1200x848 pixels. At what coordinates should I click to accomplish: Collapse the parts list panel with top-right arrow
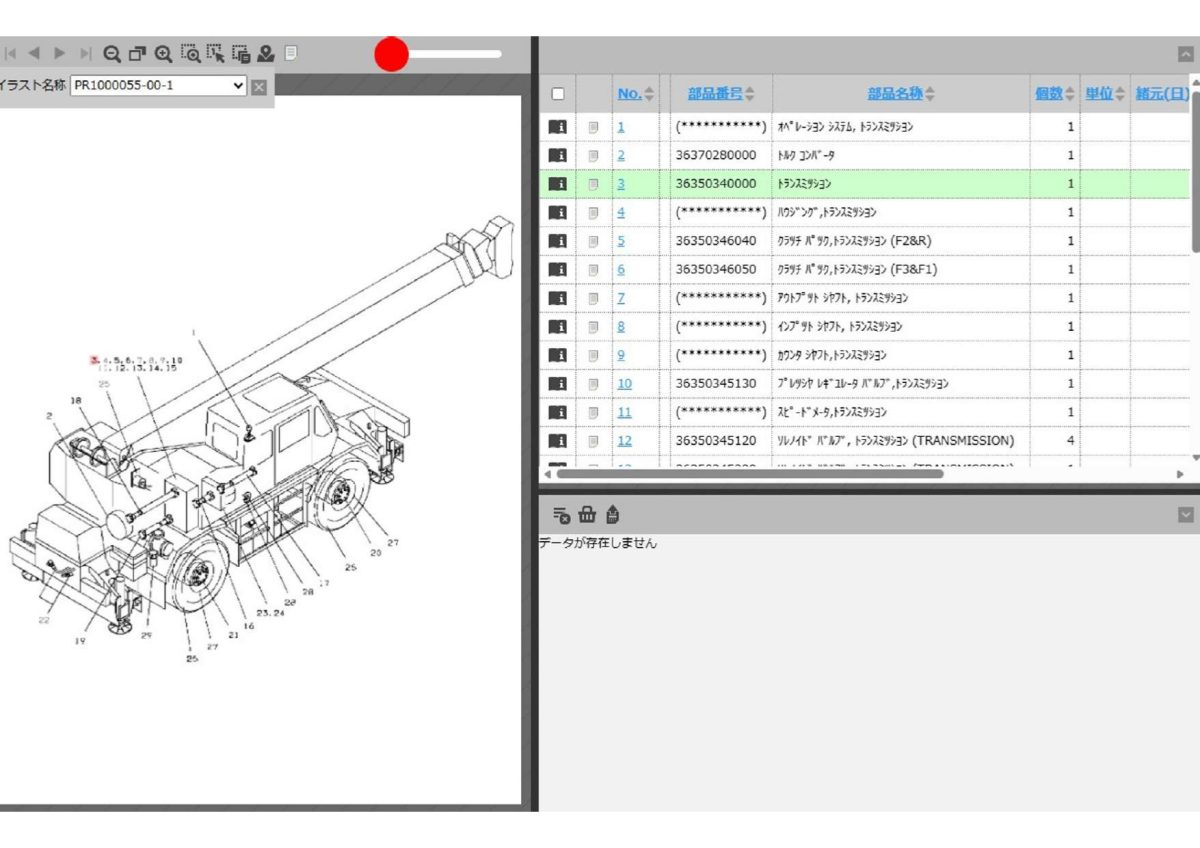[x=1185, y=56]
